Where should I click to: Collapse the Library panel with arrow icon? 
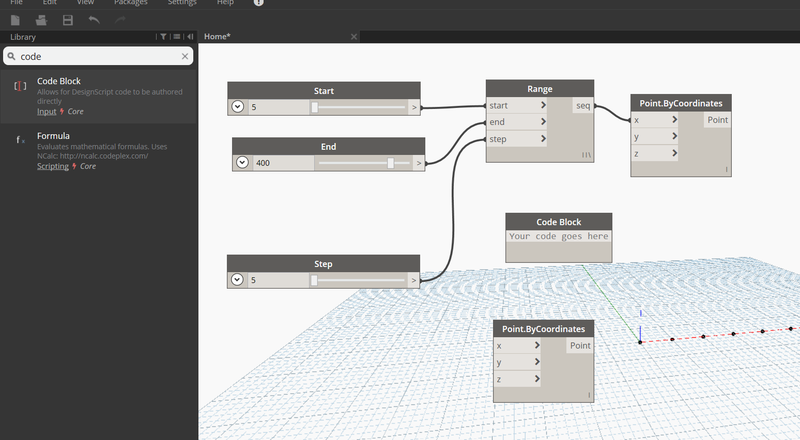[190, 37]
